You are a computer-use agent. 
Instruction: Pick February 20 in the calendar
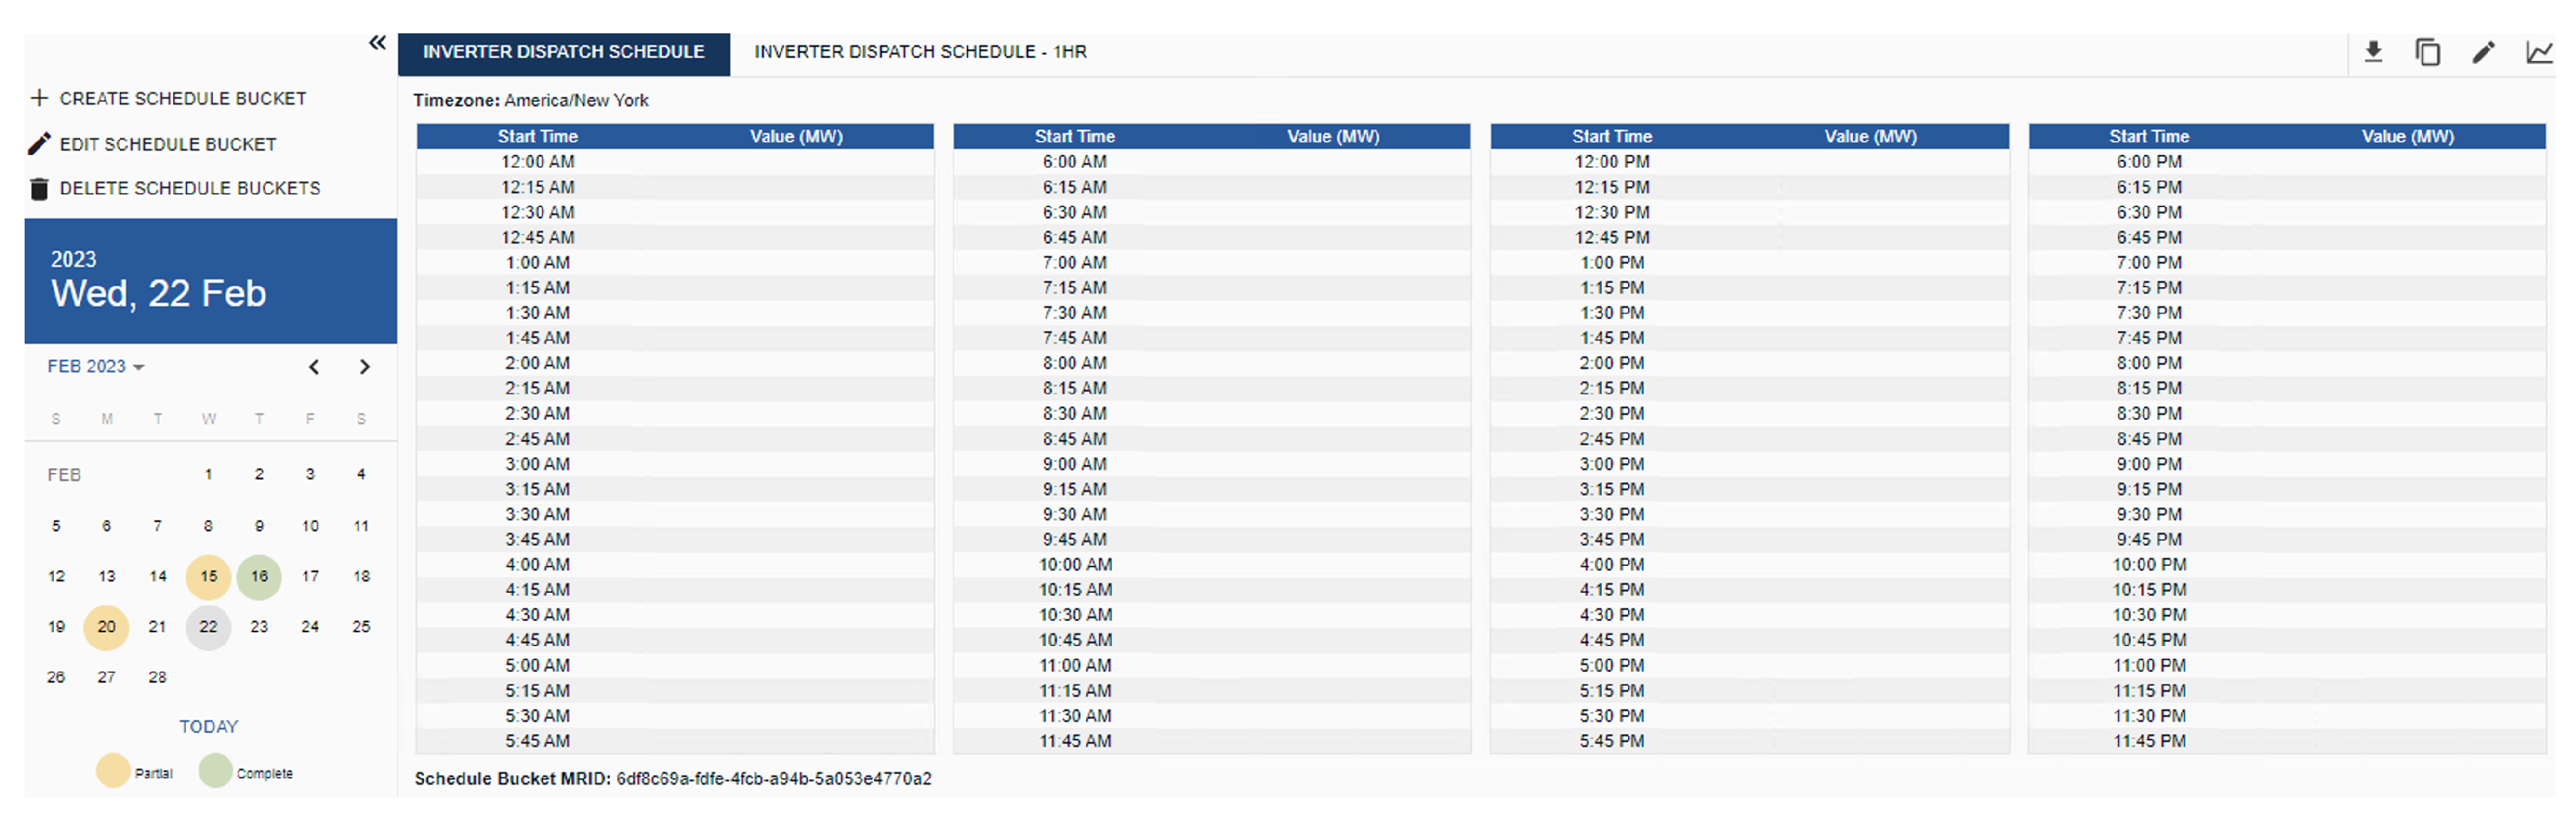[x=106, y=627]
